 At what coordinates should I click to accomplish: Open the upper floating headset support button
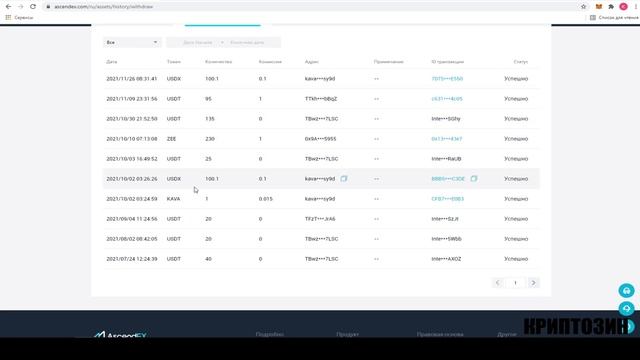[627, 291]
